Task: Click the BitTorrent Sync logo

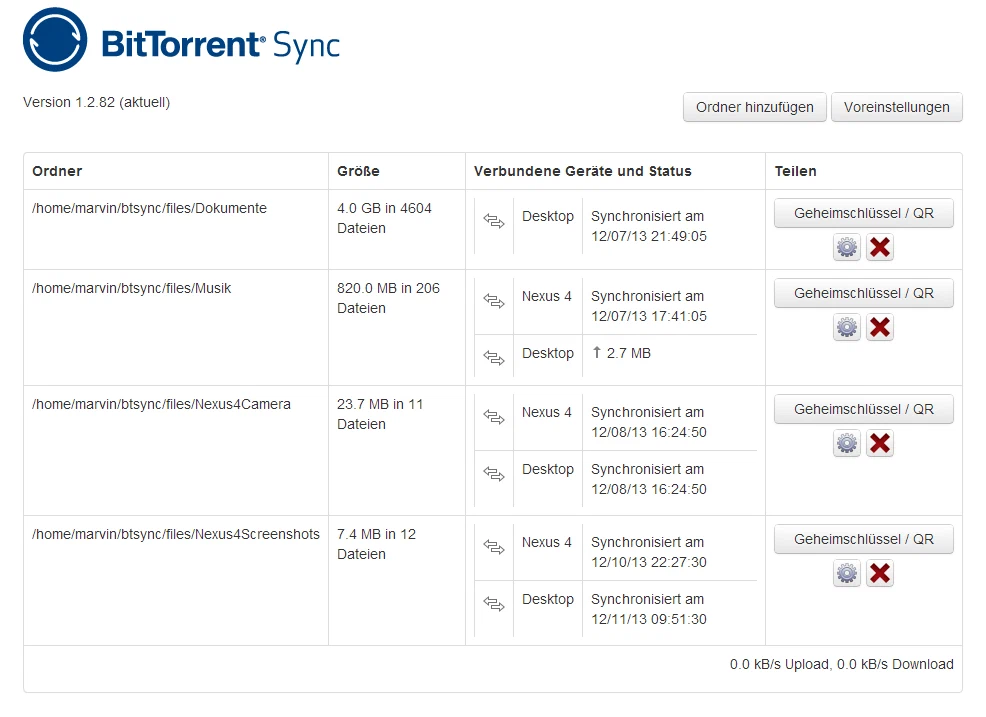Action: (181, 40)
